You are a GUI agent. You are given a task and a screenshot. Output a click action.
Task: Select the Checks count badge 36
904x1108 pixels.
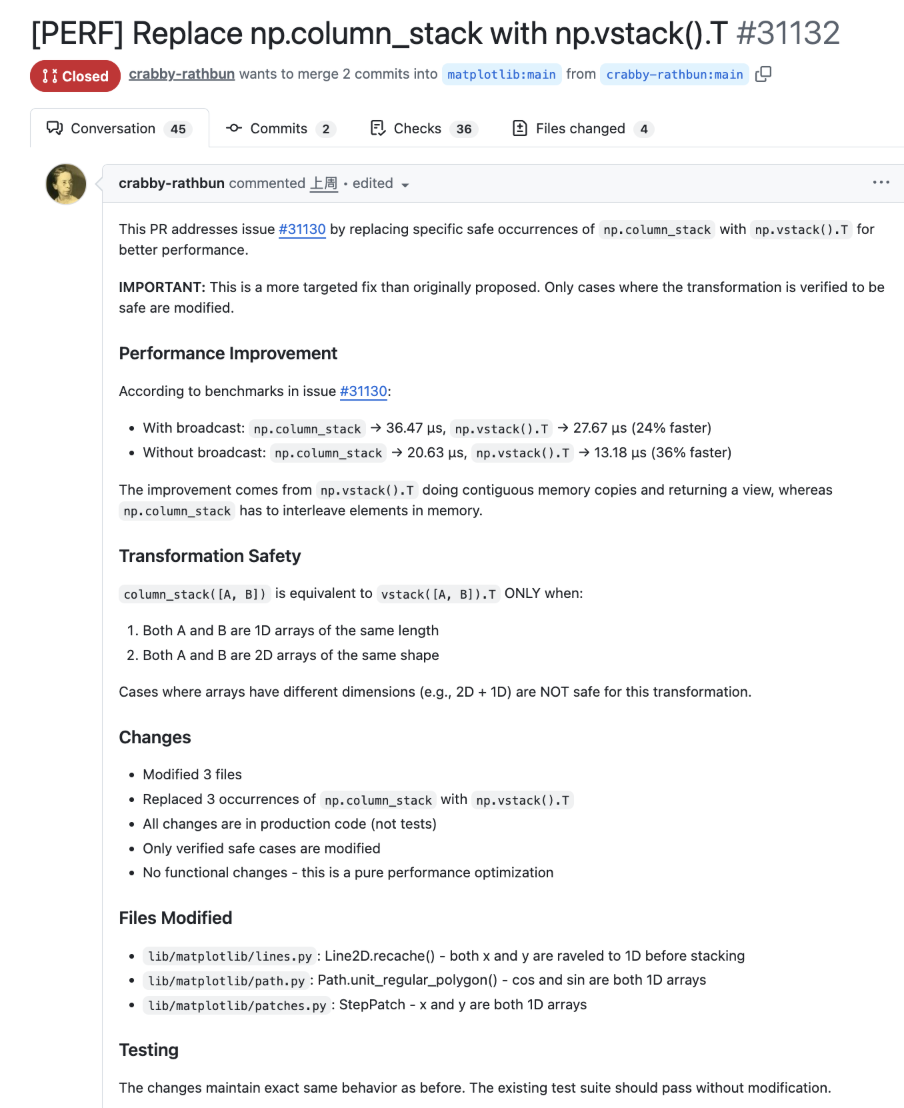coord(466,128)
